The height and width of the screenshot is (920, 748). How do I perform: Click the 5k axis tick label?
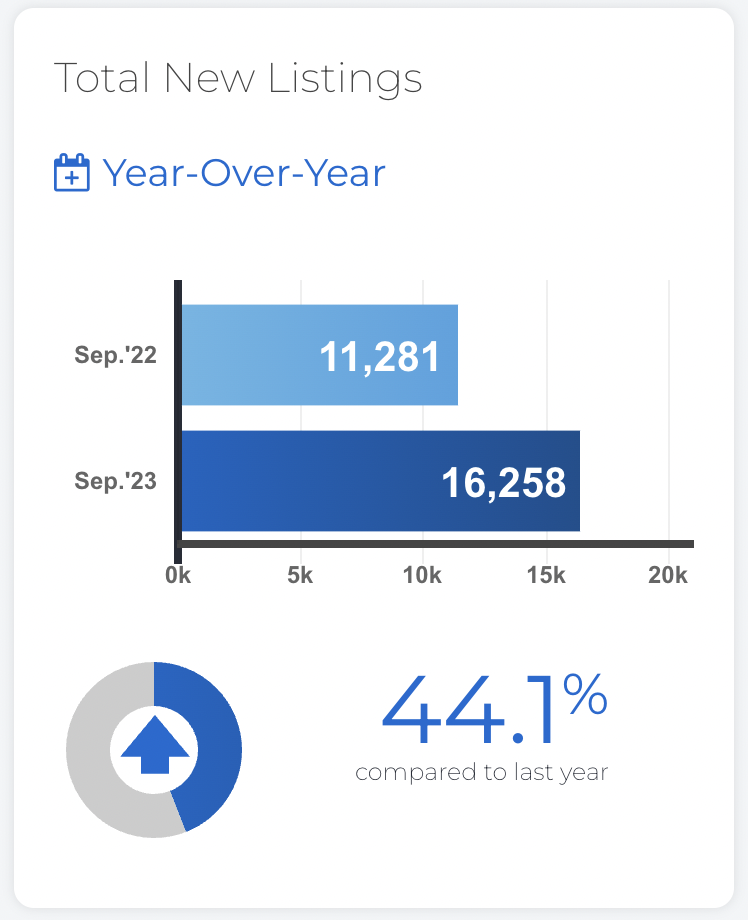tap(300, 576)
